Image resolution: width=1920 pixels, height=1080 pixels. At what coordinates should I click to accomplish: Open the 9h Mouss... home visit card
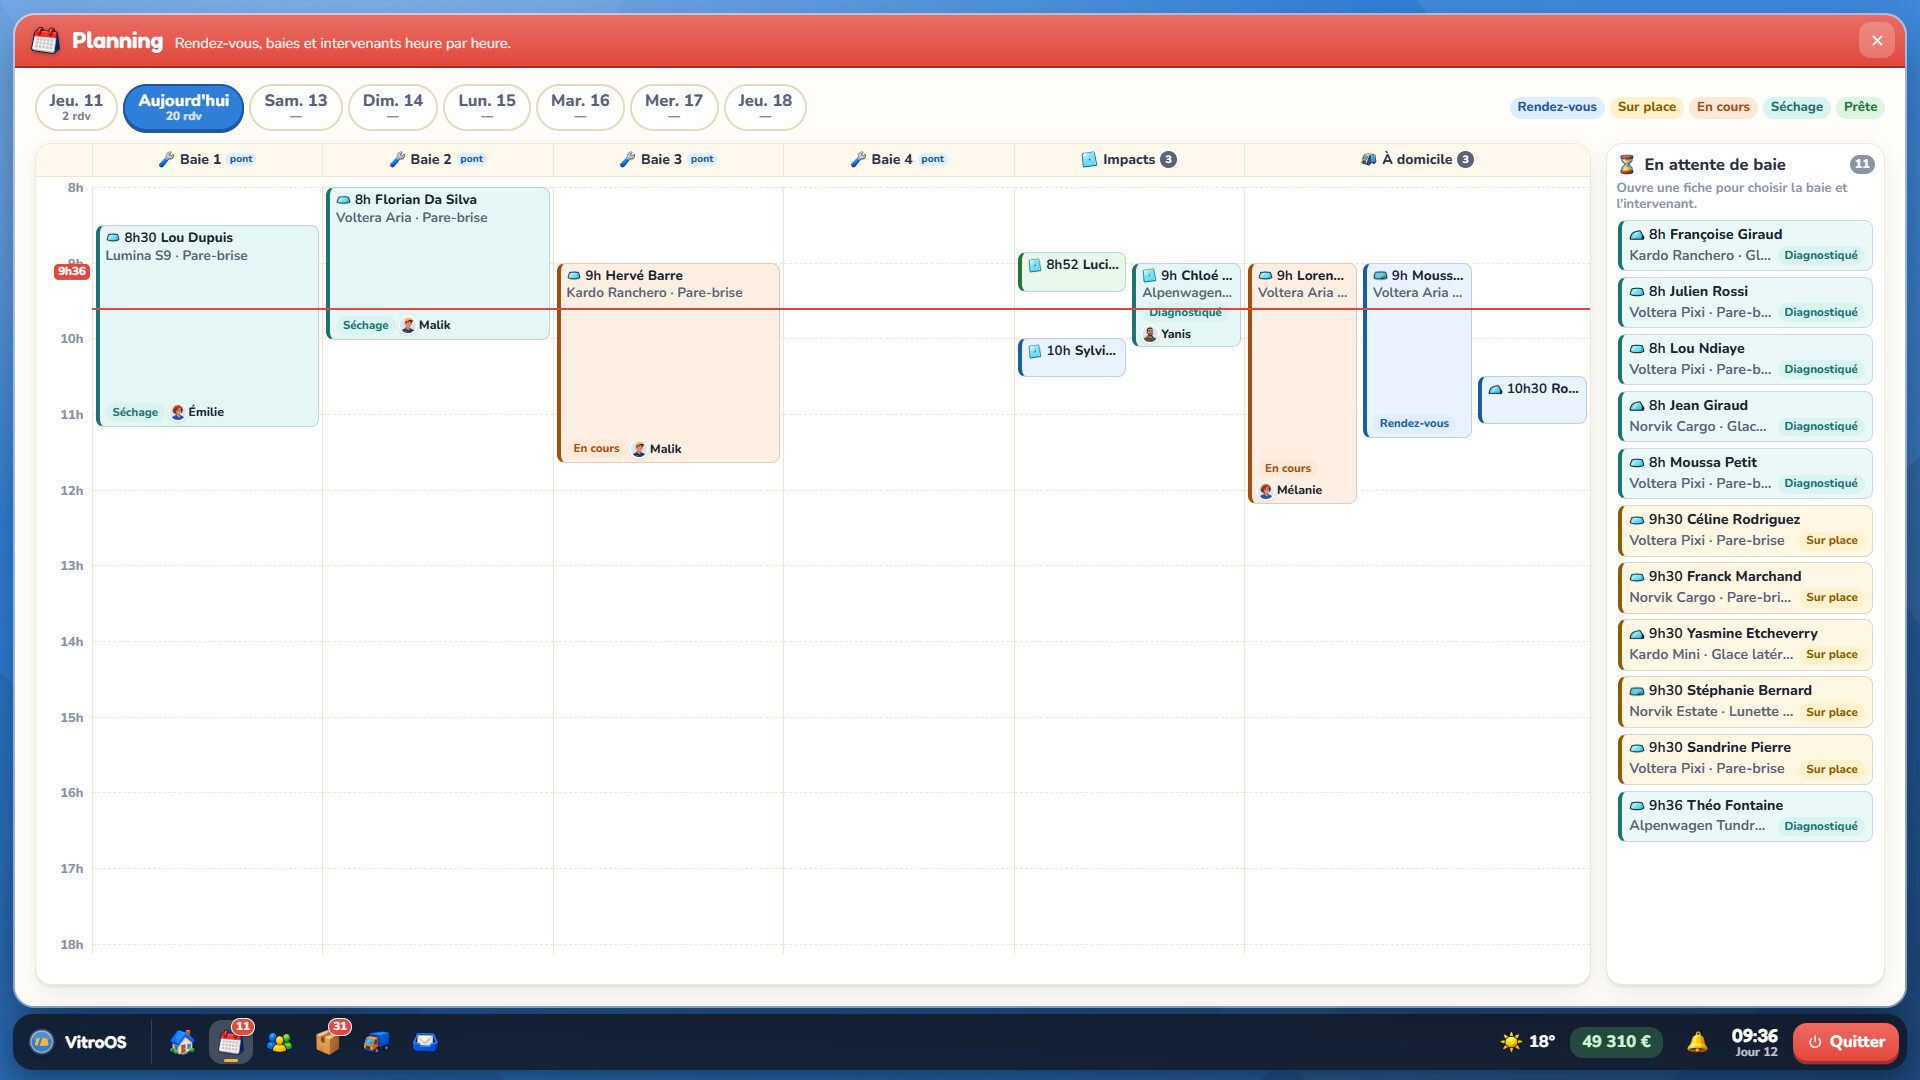click(x=1417, y=351)
